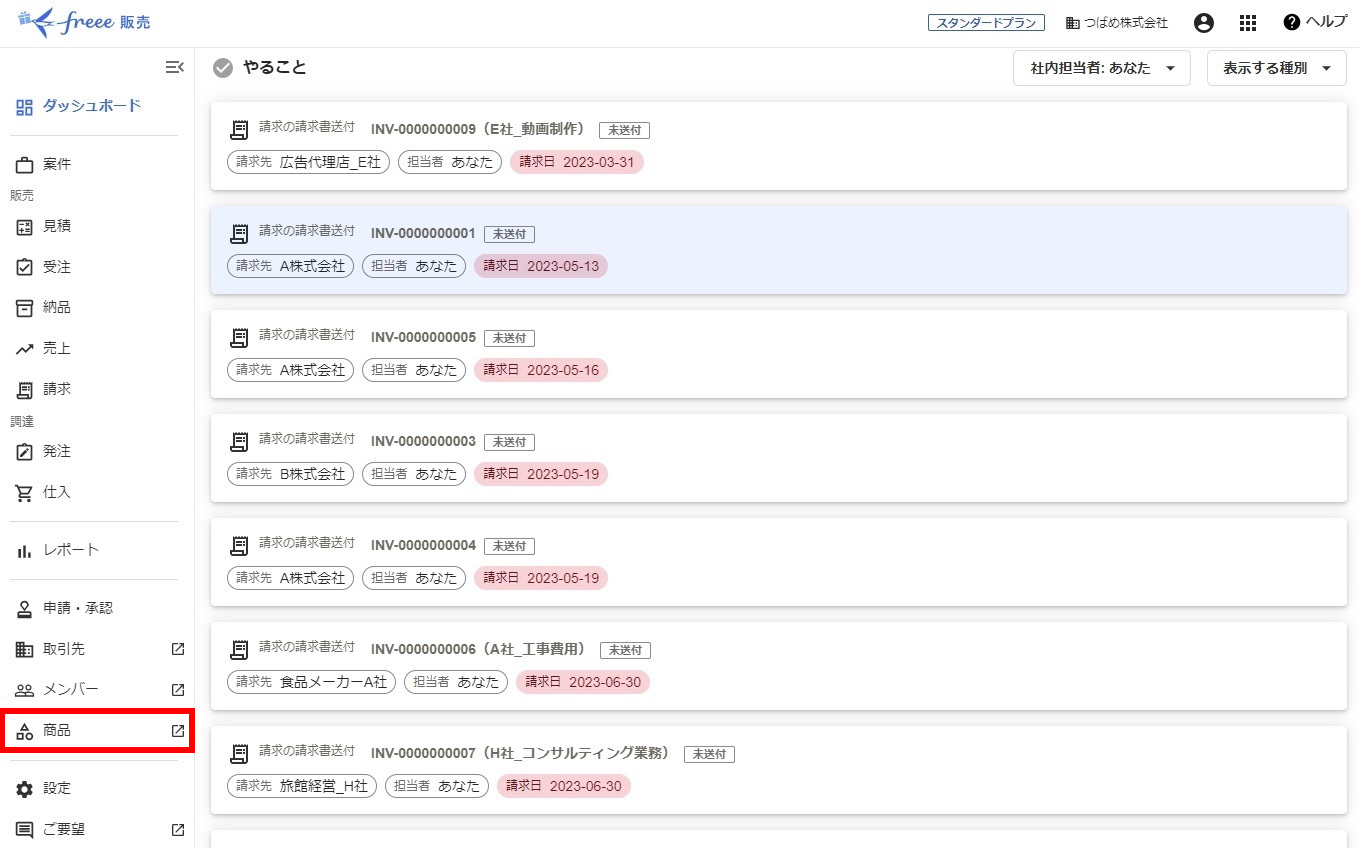The height and width of the screenshot is (848, 1359).
Task: Click the 案件 briefcase icon
Action: tap(25, 165)
